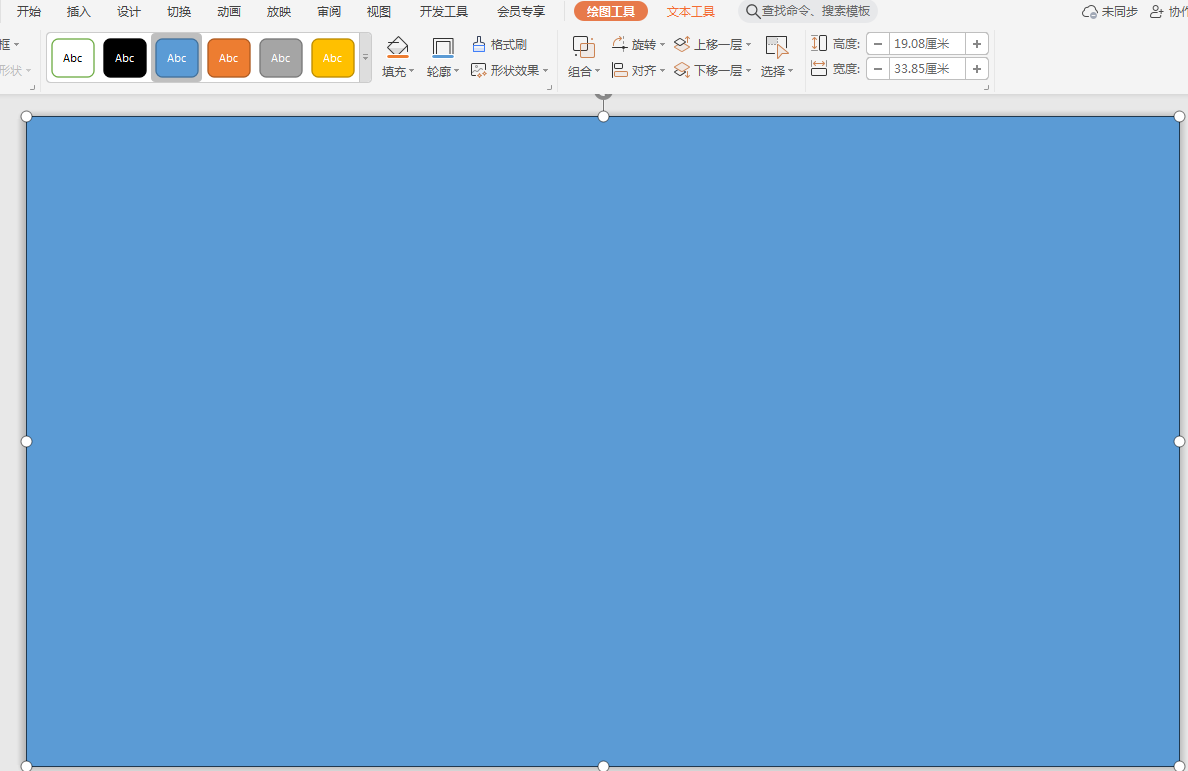1188x771 pixels.
Task: Click the search magnifier icon
Action: coord(752,11)
